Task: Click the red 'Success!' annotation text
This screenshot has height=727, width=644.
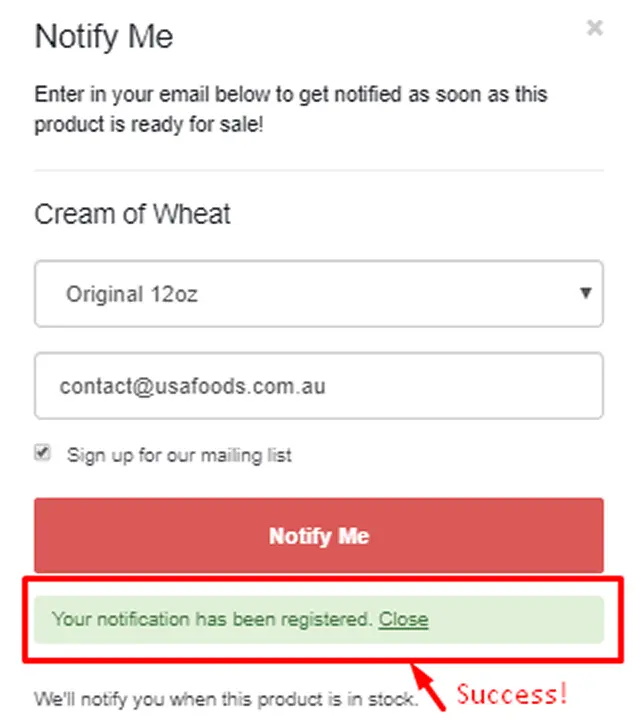Action: point(512,693)
